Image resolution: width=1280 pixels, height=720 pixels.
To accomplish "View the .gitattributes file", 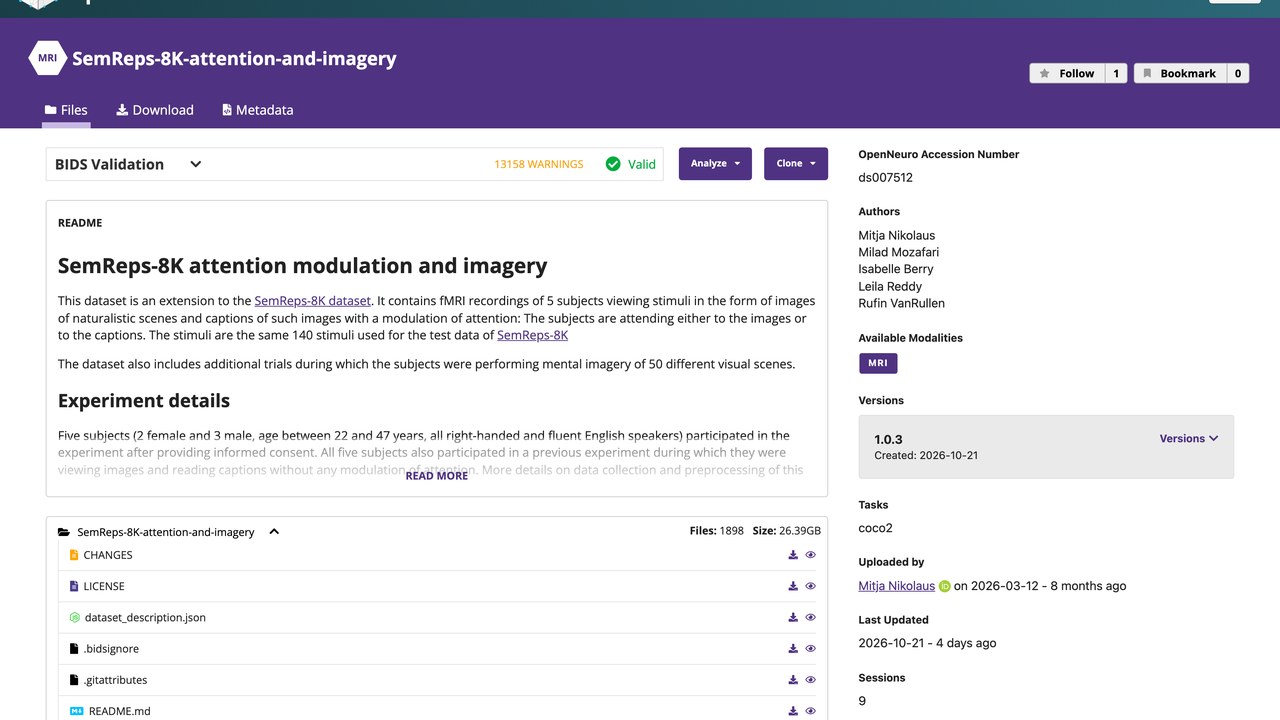I will pos(811,680).
